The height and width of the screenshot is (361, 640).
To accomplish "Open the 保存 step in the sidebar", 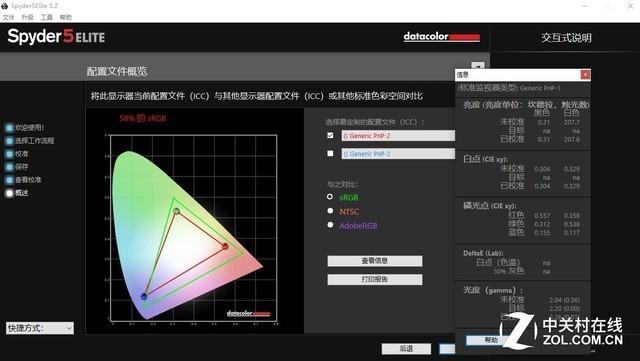I will (9, 167).
